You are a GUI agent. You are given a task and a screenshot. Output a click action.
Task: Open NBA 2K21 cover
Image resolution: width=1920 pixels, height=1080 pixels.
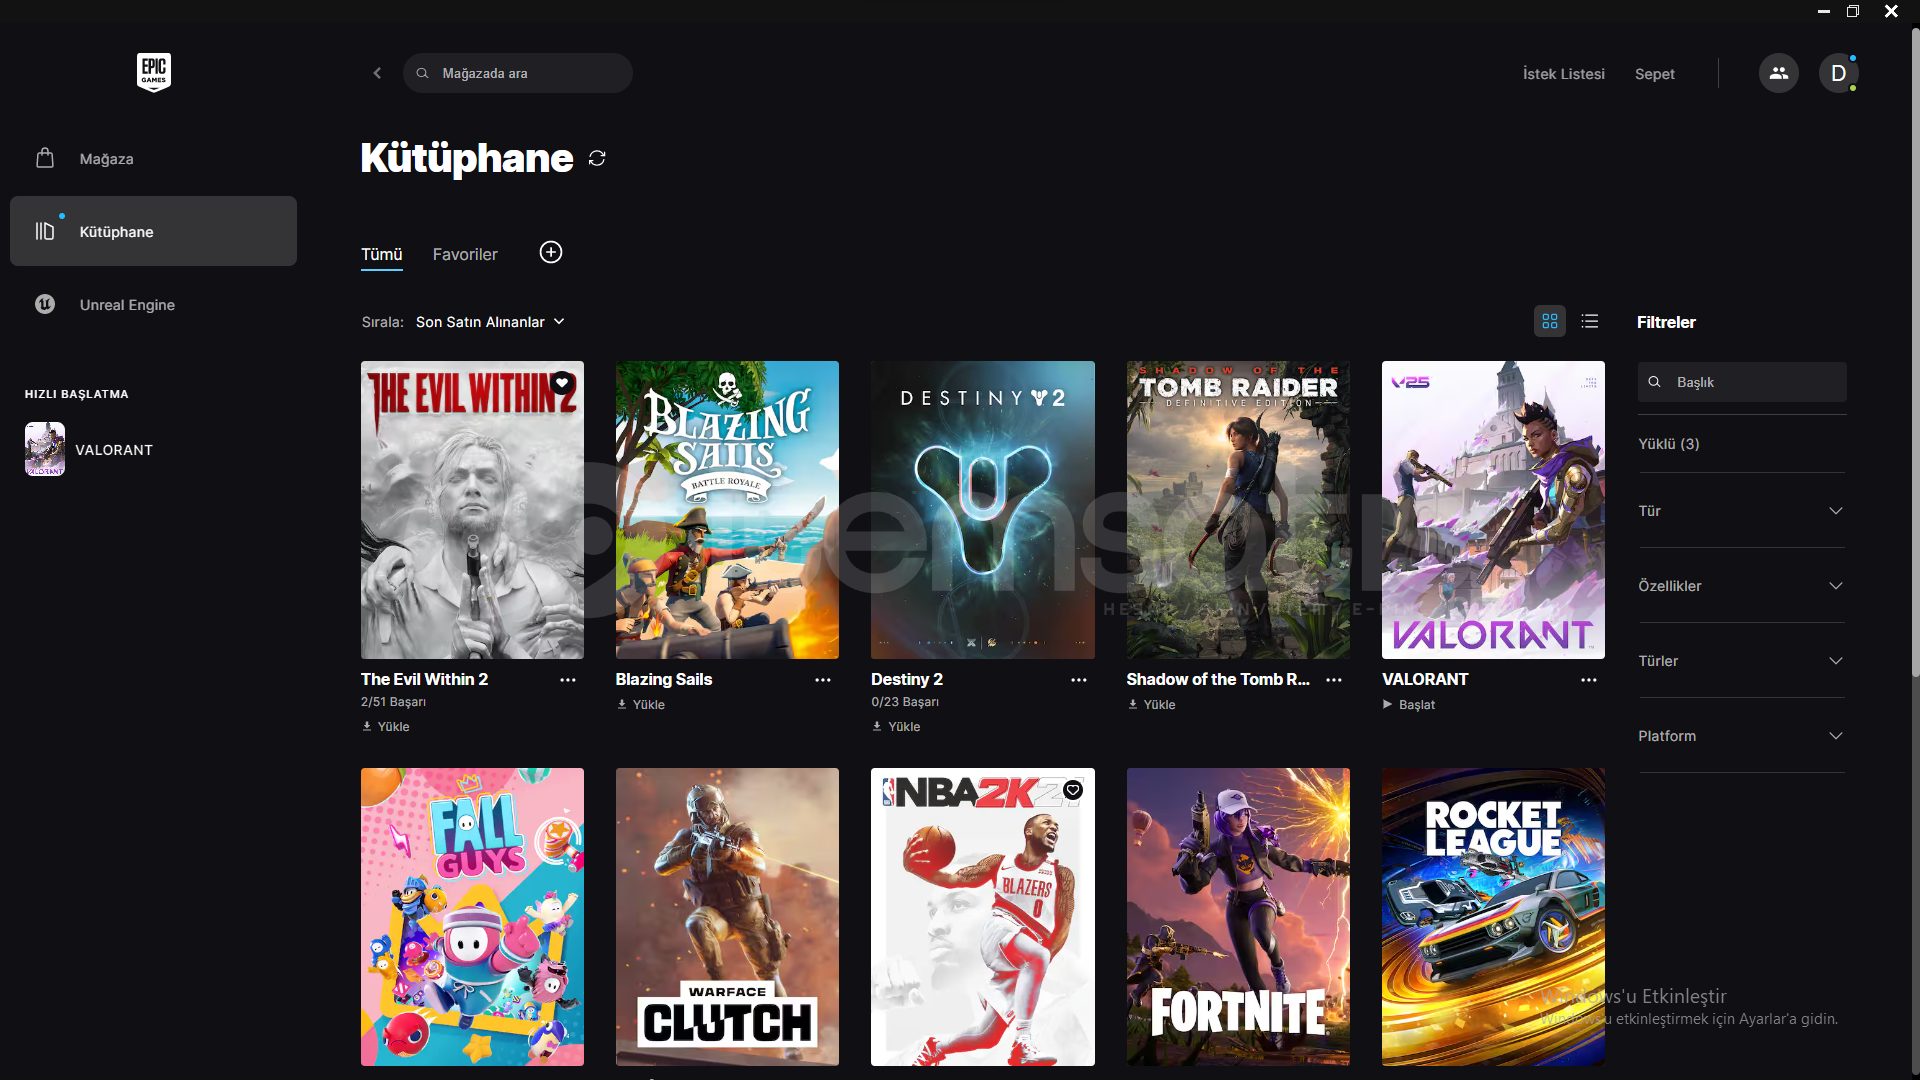pos(983,917)
